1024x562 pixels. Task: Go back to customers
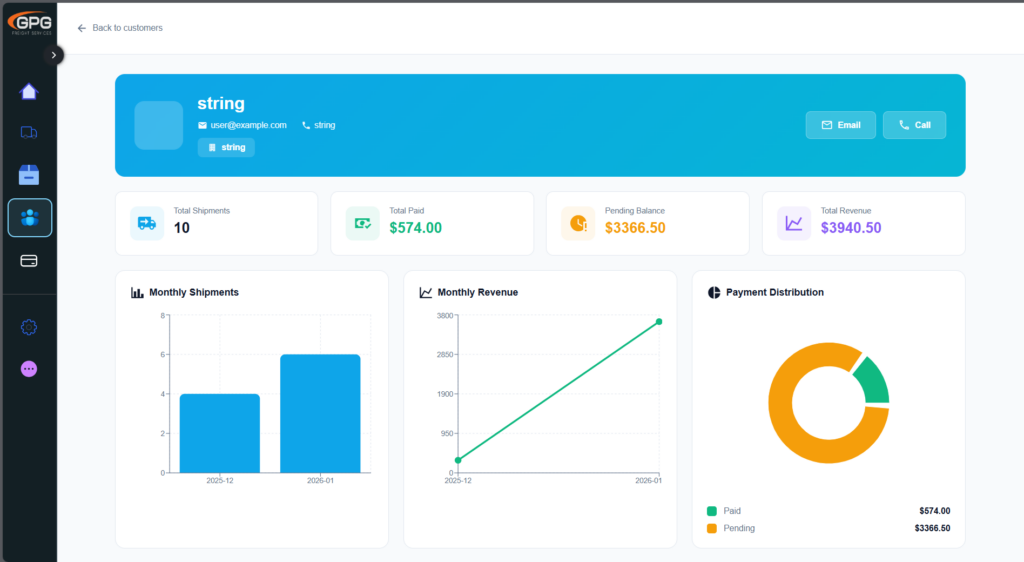click(x=119, y=28)
